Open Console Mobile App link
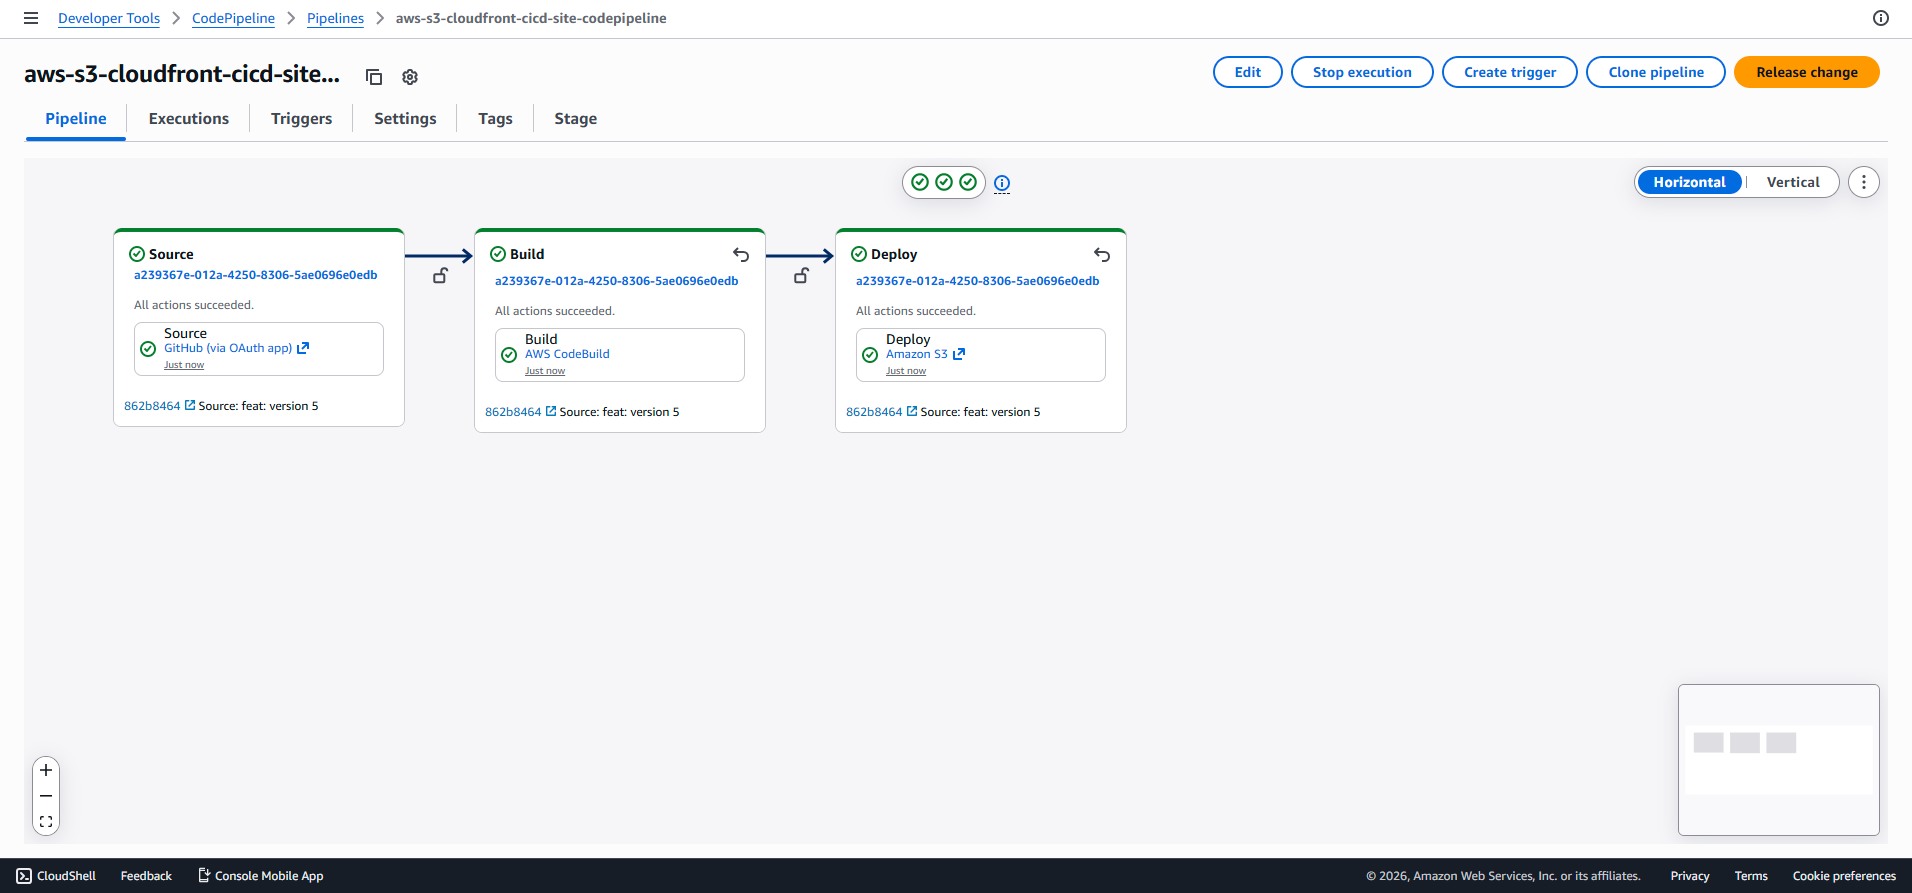 (x=261, y=876)
